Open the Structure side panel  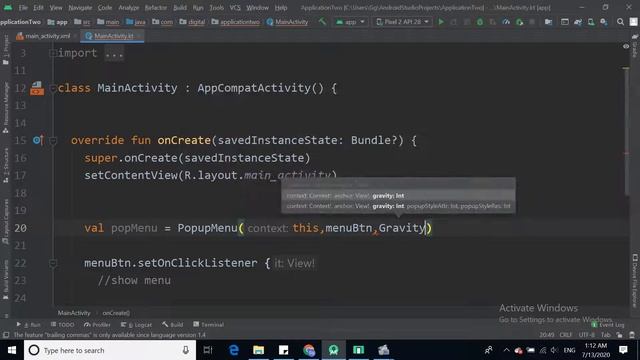tap(6, 165)
